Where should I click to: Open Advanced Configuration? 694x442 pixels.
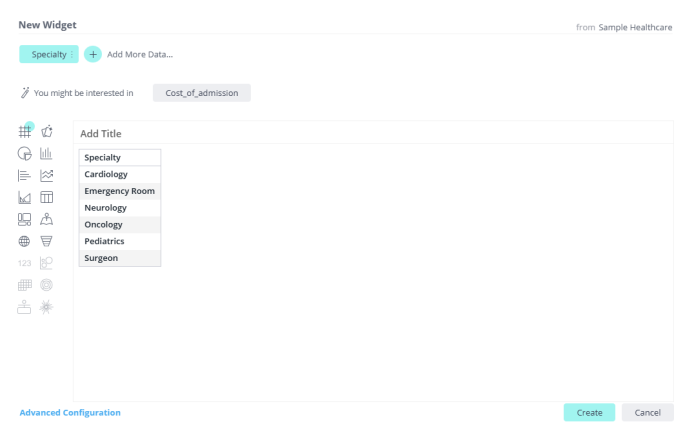tap(70, 412)
